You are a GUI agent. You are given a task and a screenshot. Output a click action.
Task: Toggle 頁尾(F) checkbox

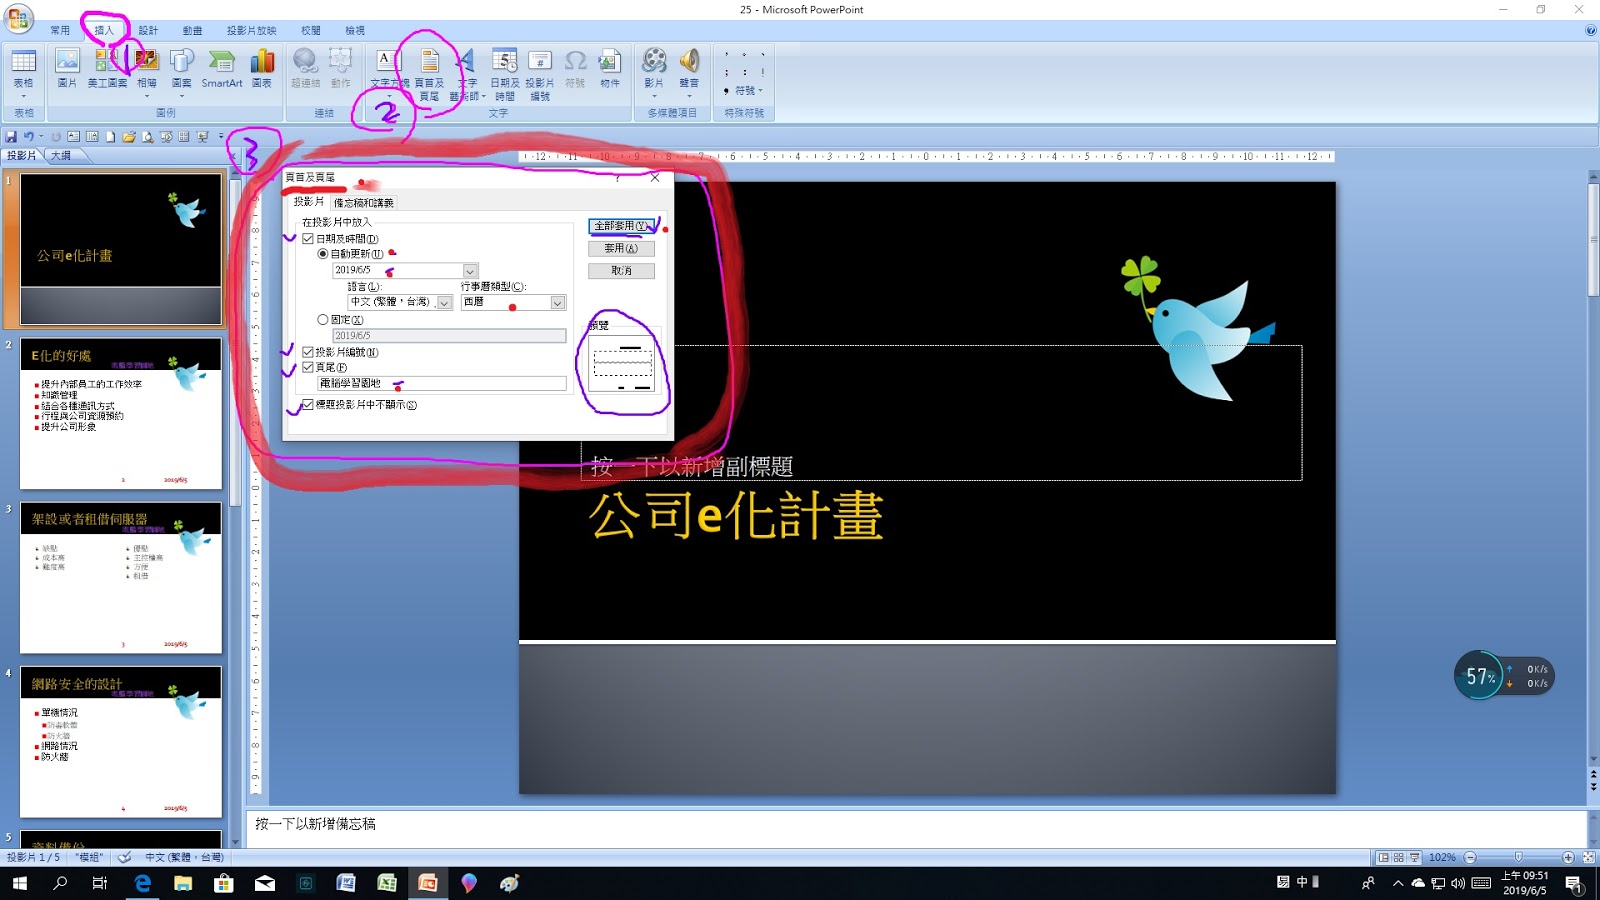click(x=308, y=367)
